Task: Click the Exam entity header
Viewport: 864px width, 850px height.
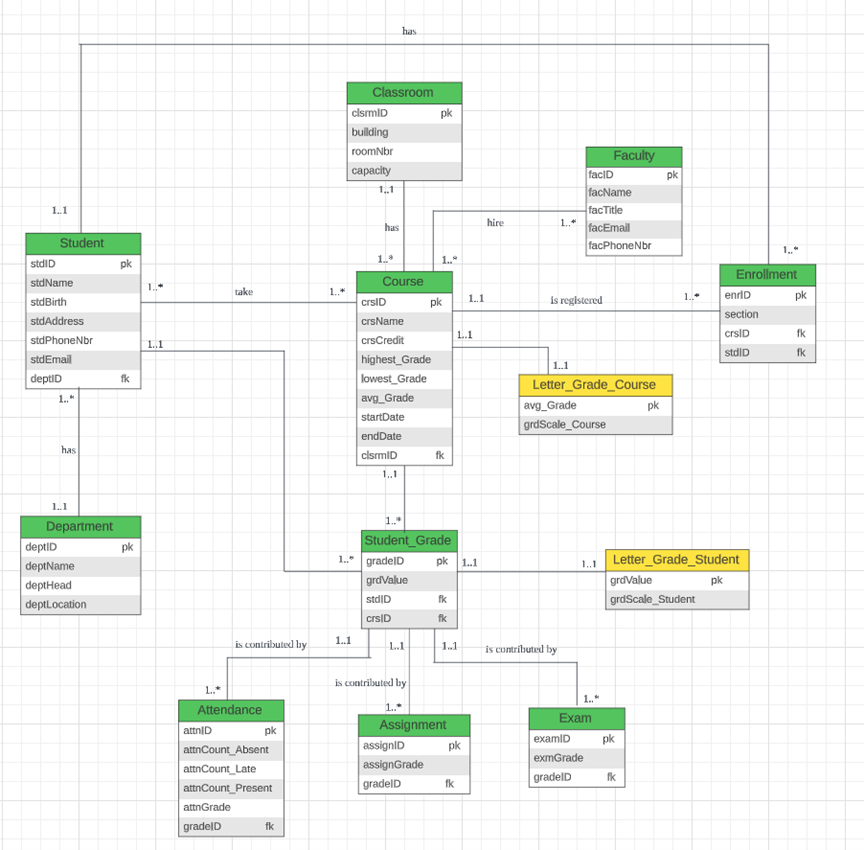Action: (576, 718)
